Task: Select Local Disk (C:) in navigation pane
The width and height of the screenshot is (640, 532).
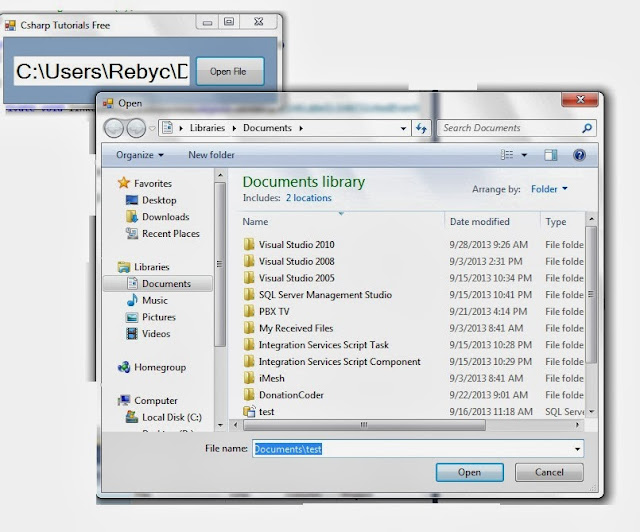Action: 164,417
